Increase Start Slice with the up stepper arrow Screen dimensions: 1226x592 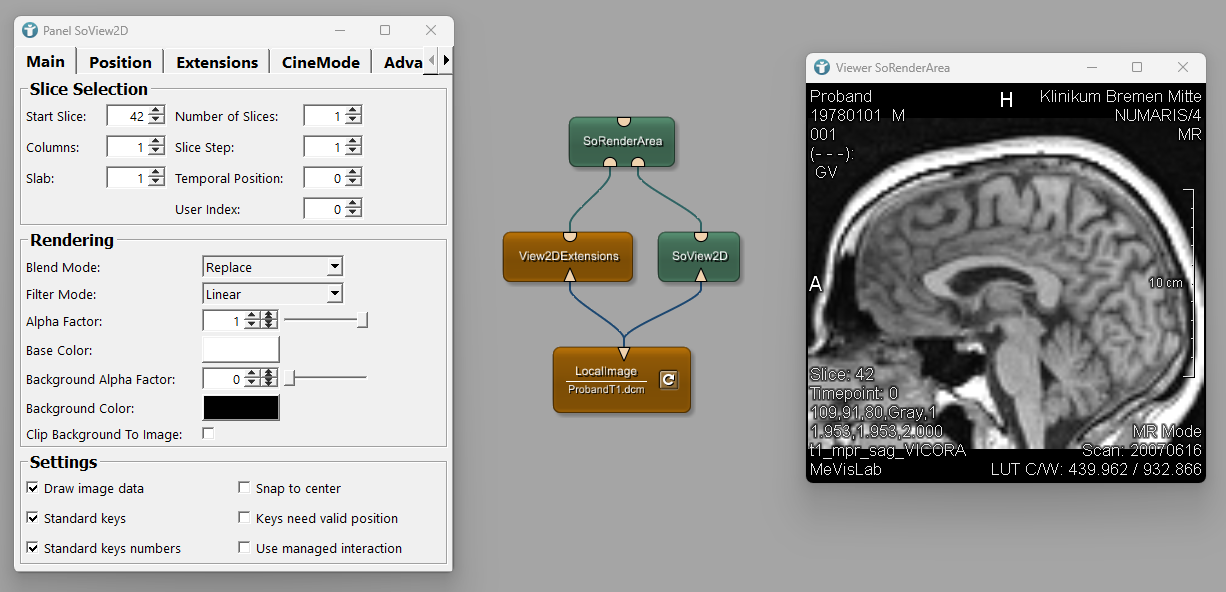(x=156, y=111)
